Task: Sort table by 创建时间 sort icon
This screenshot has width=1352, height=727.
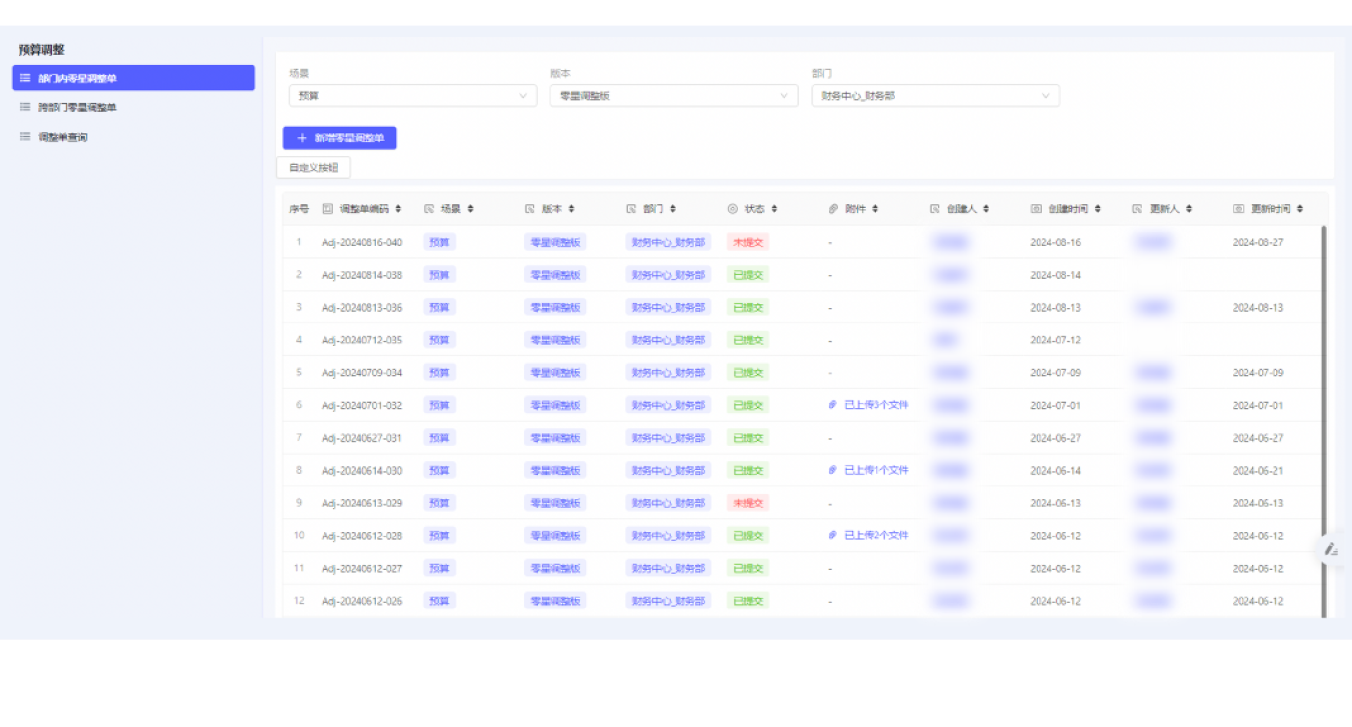Action: 1098,209
